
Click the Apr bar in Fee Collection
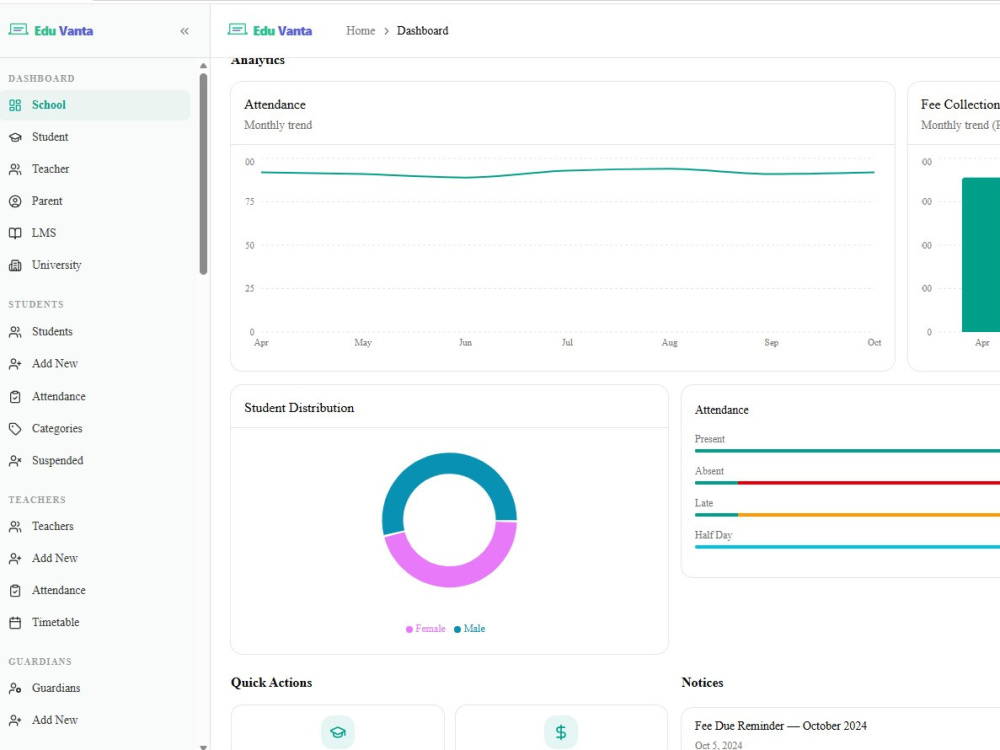981,254
